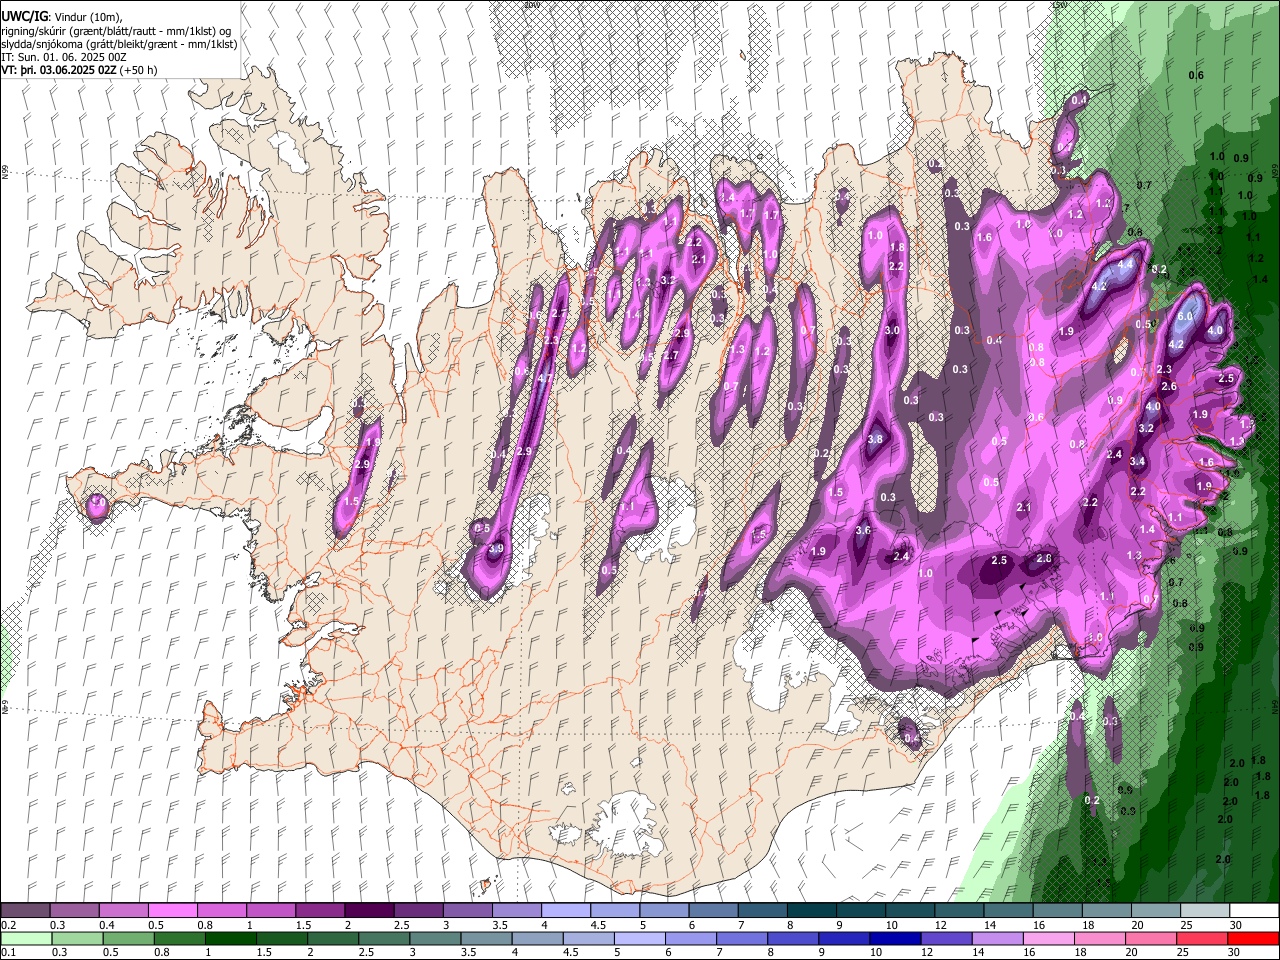This screenshot has width=1280, height=960.
Task: Select the dark green lower swatch starting at 1
Action: pos(230,938)
